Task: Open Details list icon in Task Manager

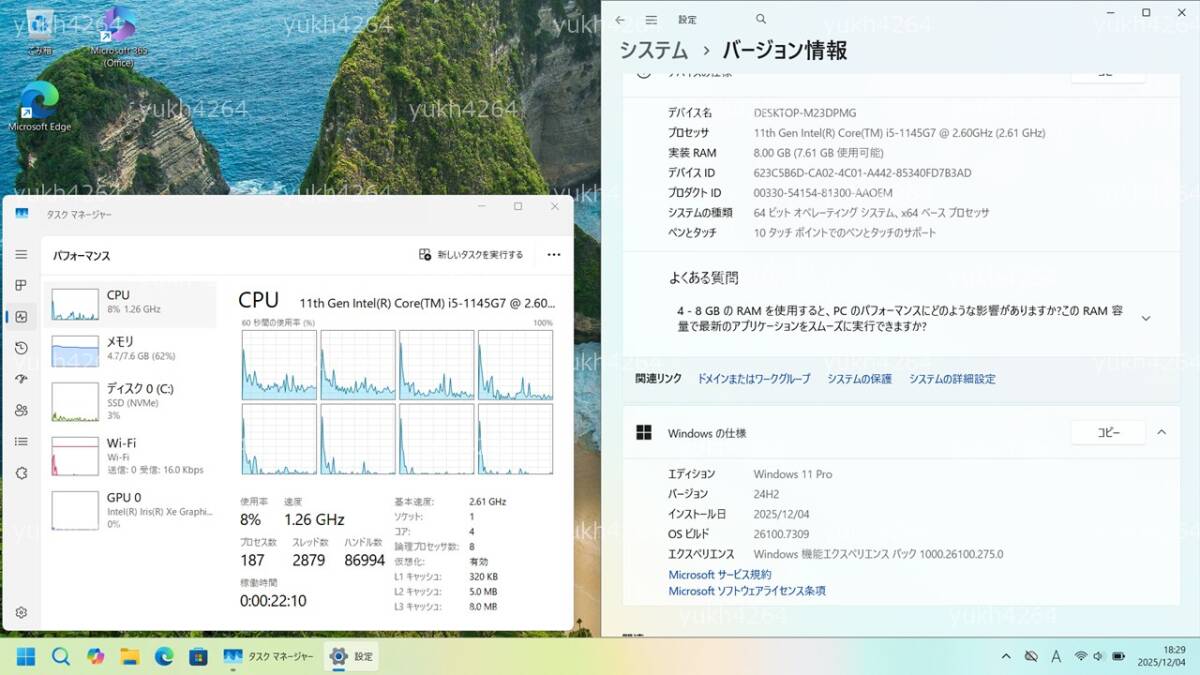Action: 21,441
